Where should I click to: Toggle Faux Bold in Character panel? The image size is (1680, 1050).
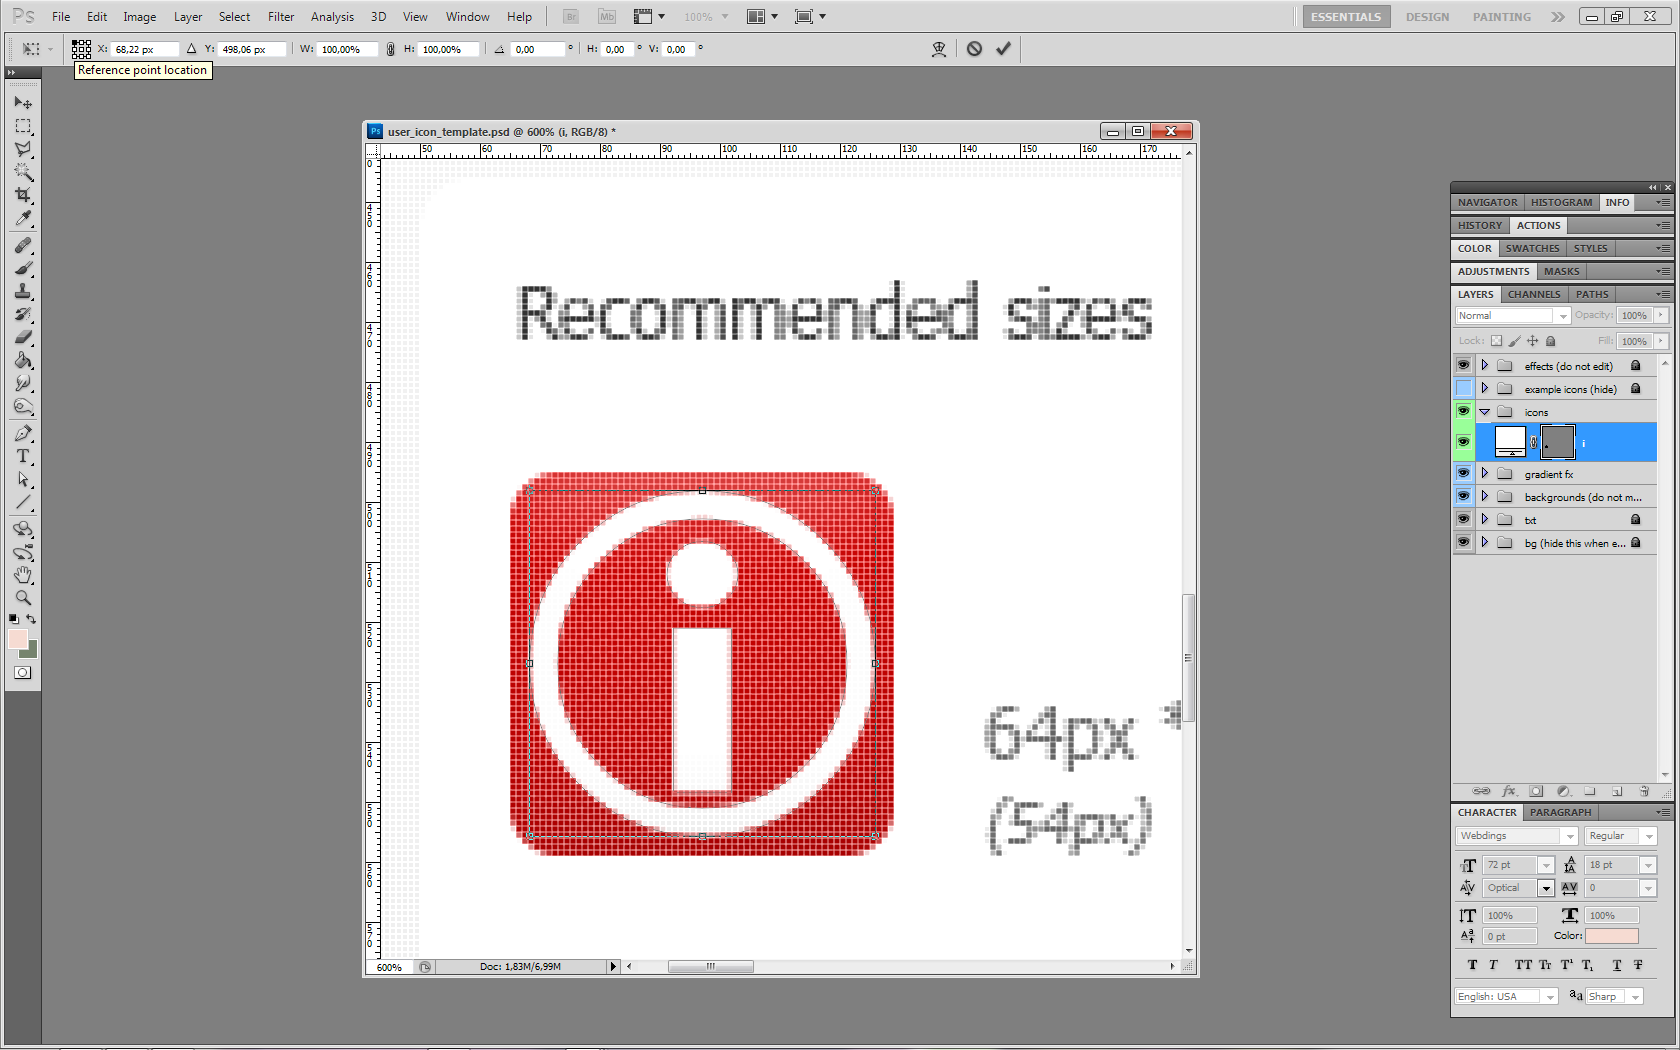pyautogui.click(x=1472, y=965)
